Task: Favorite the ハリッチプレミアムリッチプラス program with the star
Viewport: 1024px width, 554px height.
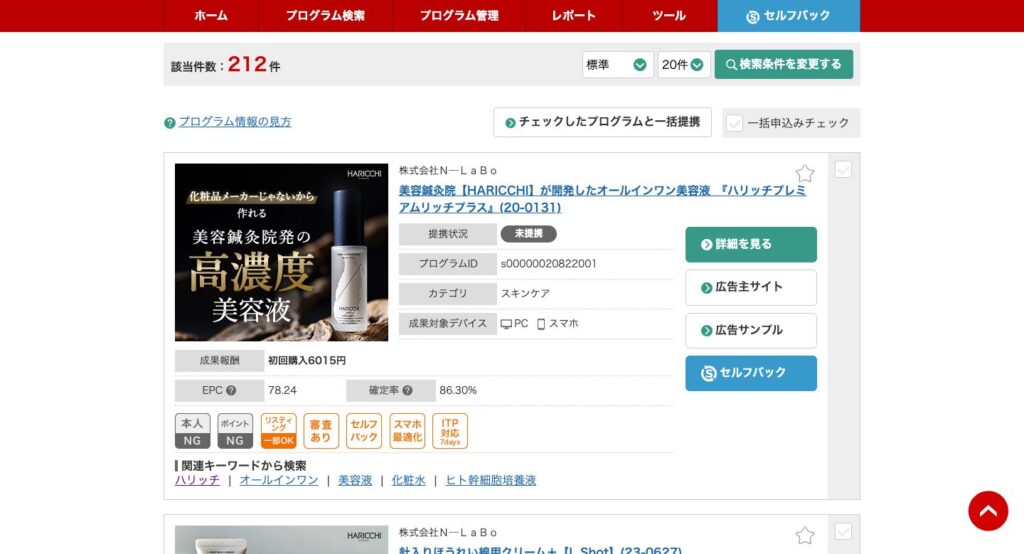Action: pyautogui.click(x=805, y=173)
